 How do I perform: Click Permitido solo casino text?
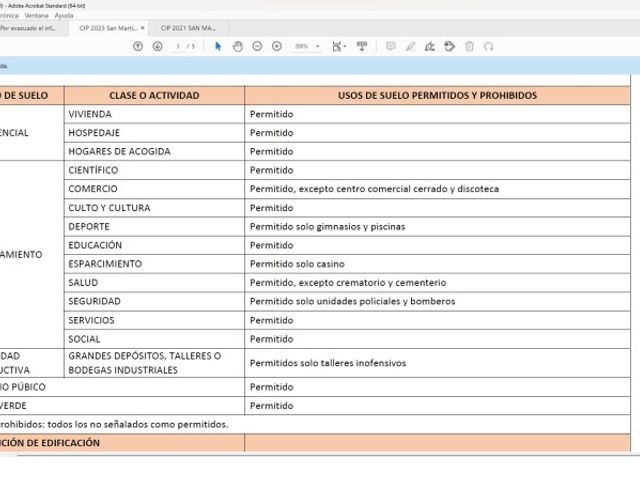(x=297, y=264)
